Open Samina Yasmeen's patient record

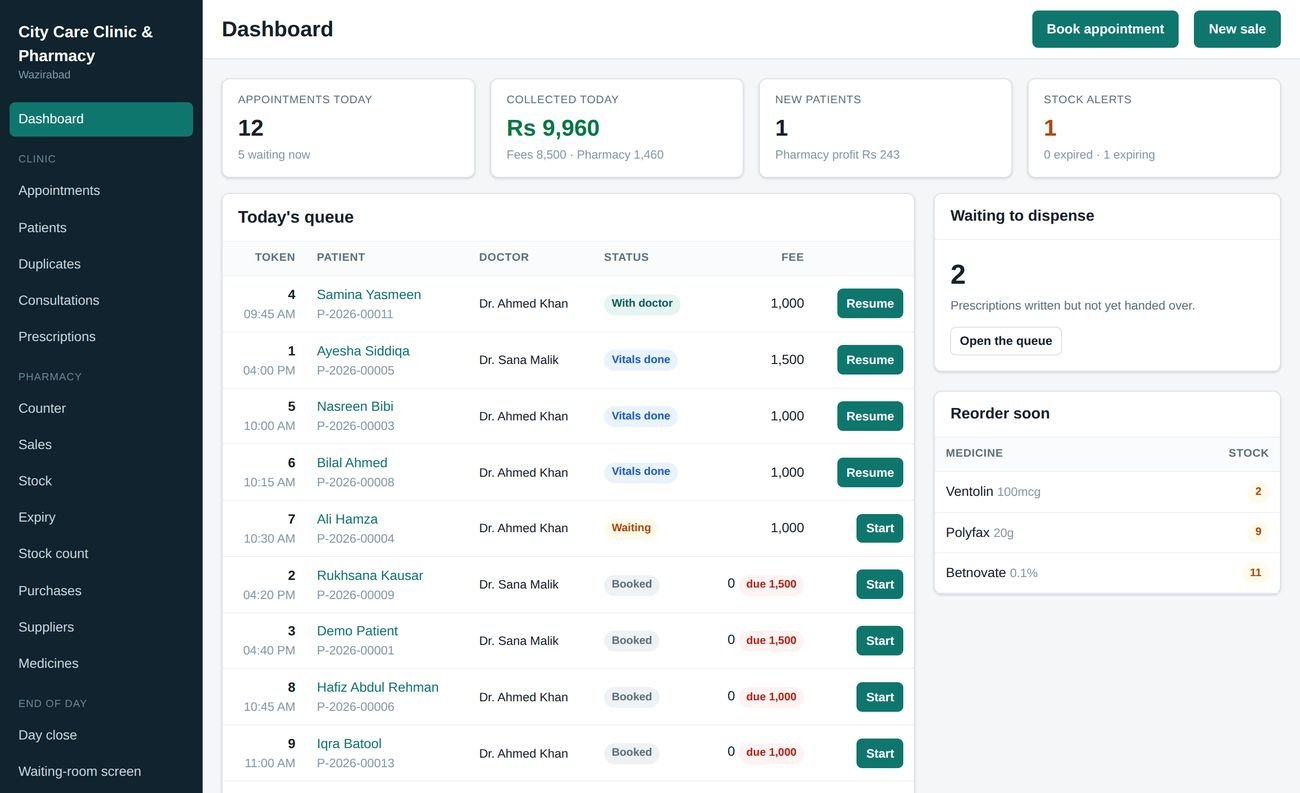[369, 295]
